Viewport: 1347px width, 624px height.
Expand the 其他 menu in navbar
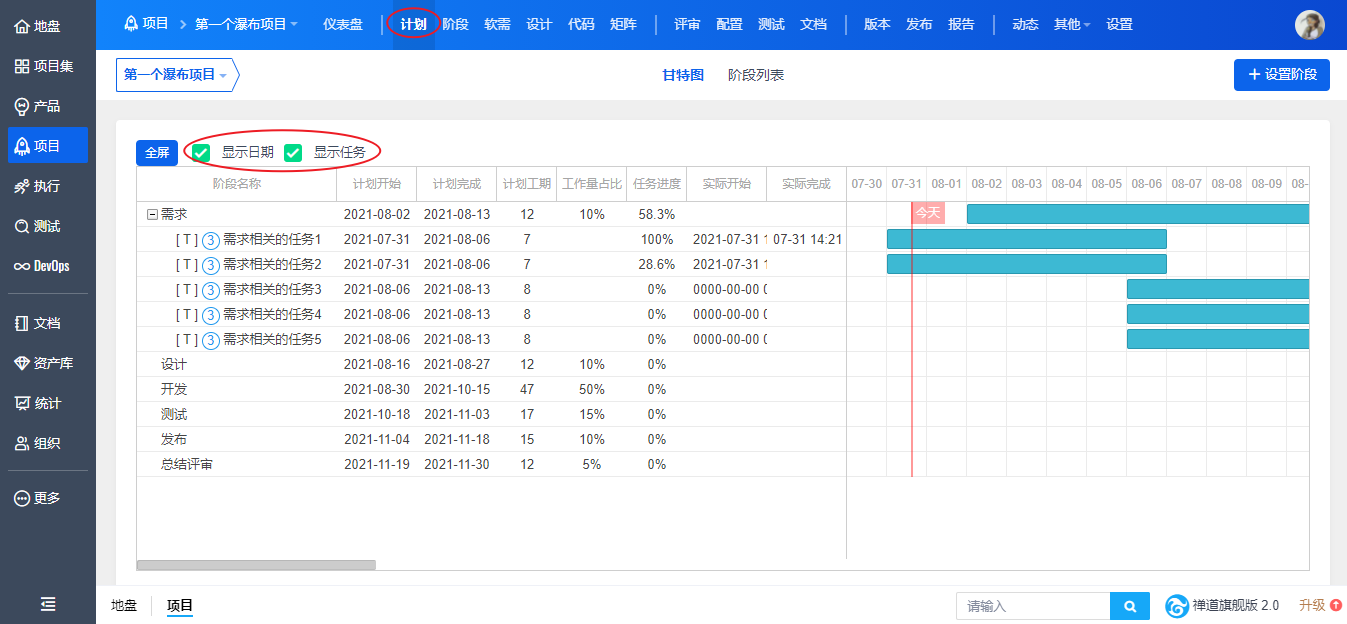pos(1071,24)
